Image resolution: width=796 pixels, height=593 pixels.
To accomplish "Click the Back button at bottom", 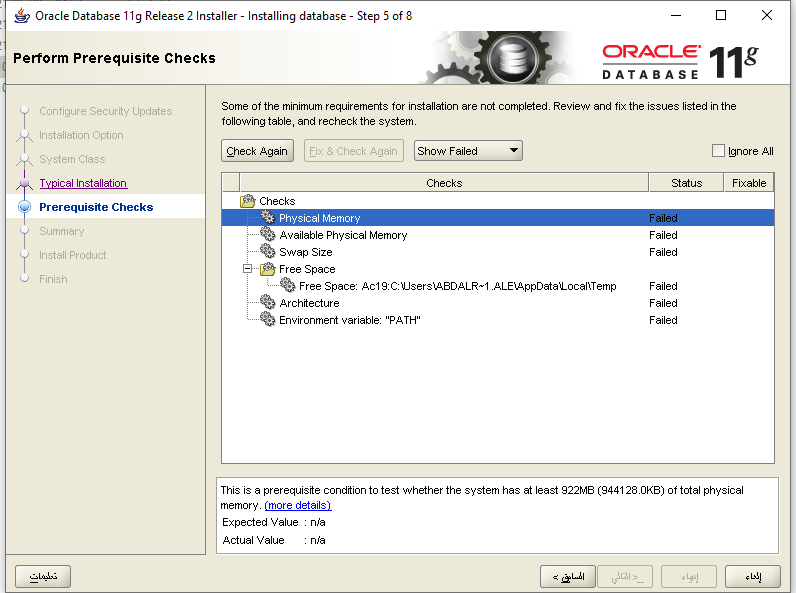I will tap(567, 576).
